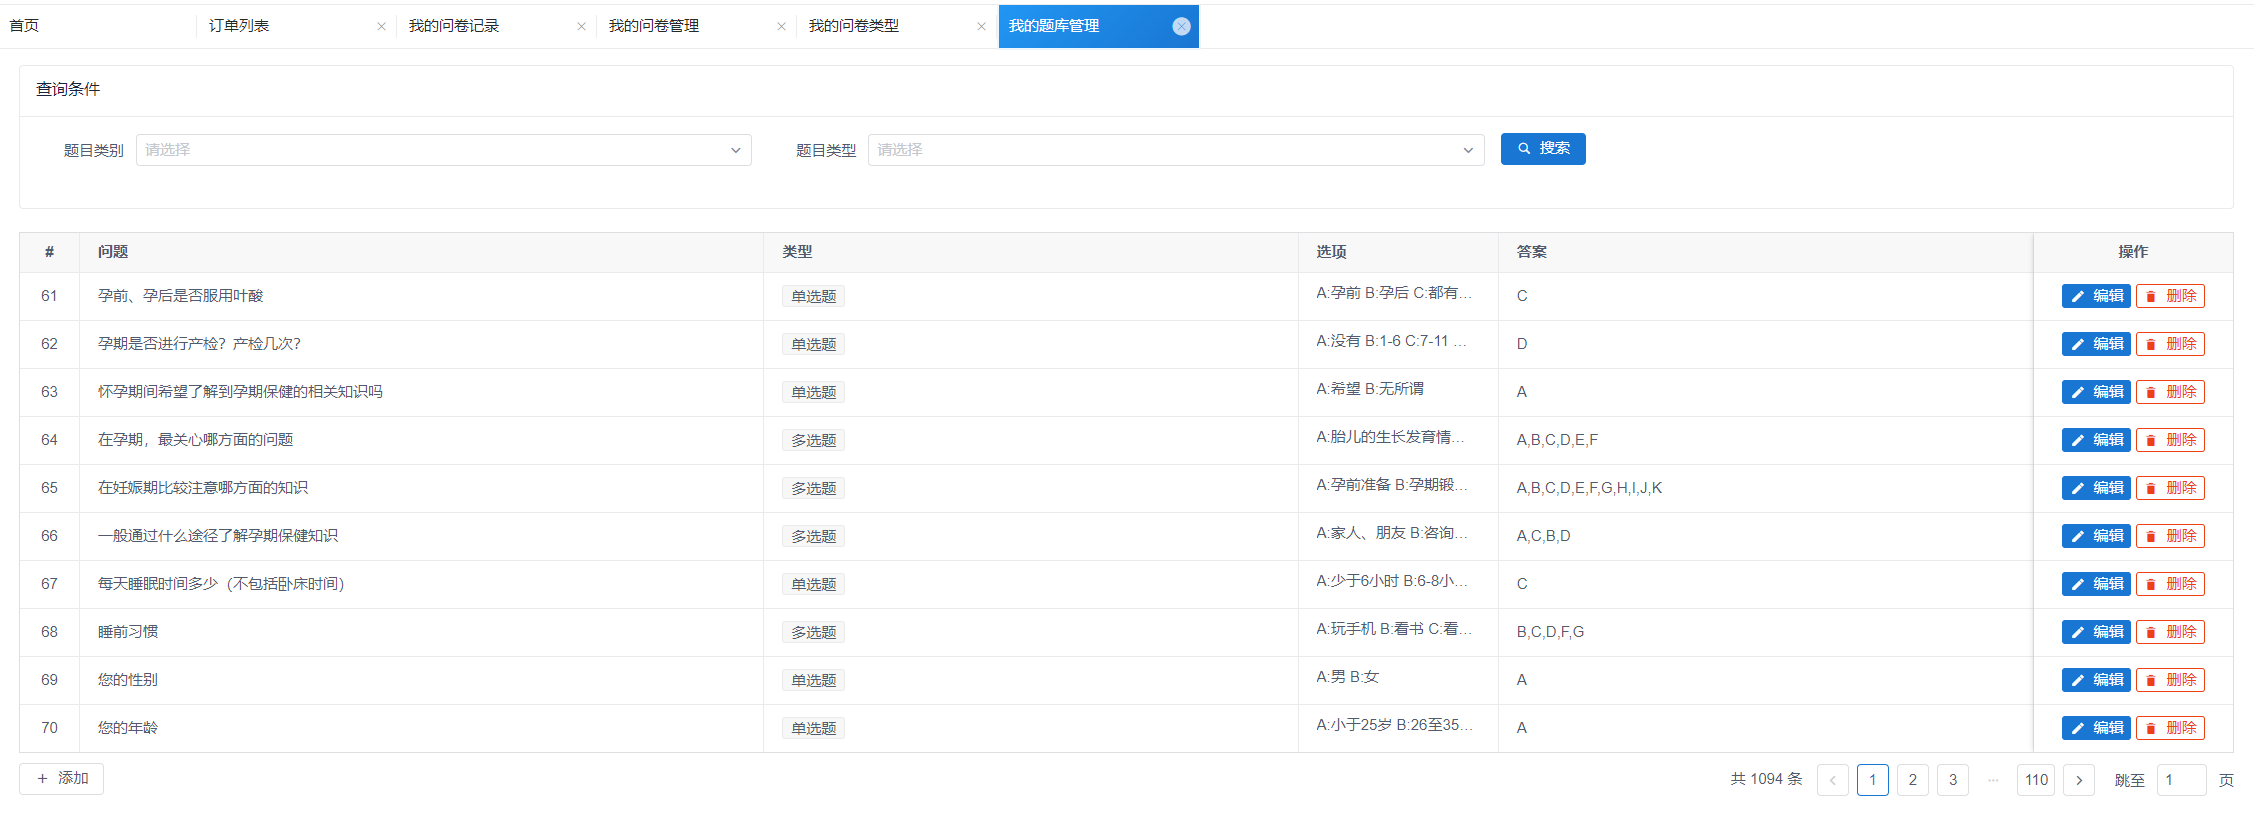Viewport: 2254px width, 816px height.
Task: Edit row 63 question
Action: tap(2096, 392)
